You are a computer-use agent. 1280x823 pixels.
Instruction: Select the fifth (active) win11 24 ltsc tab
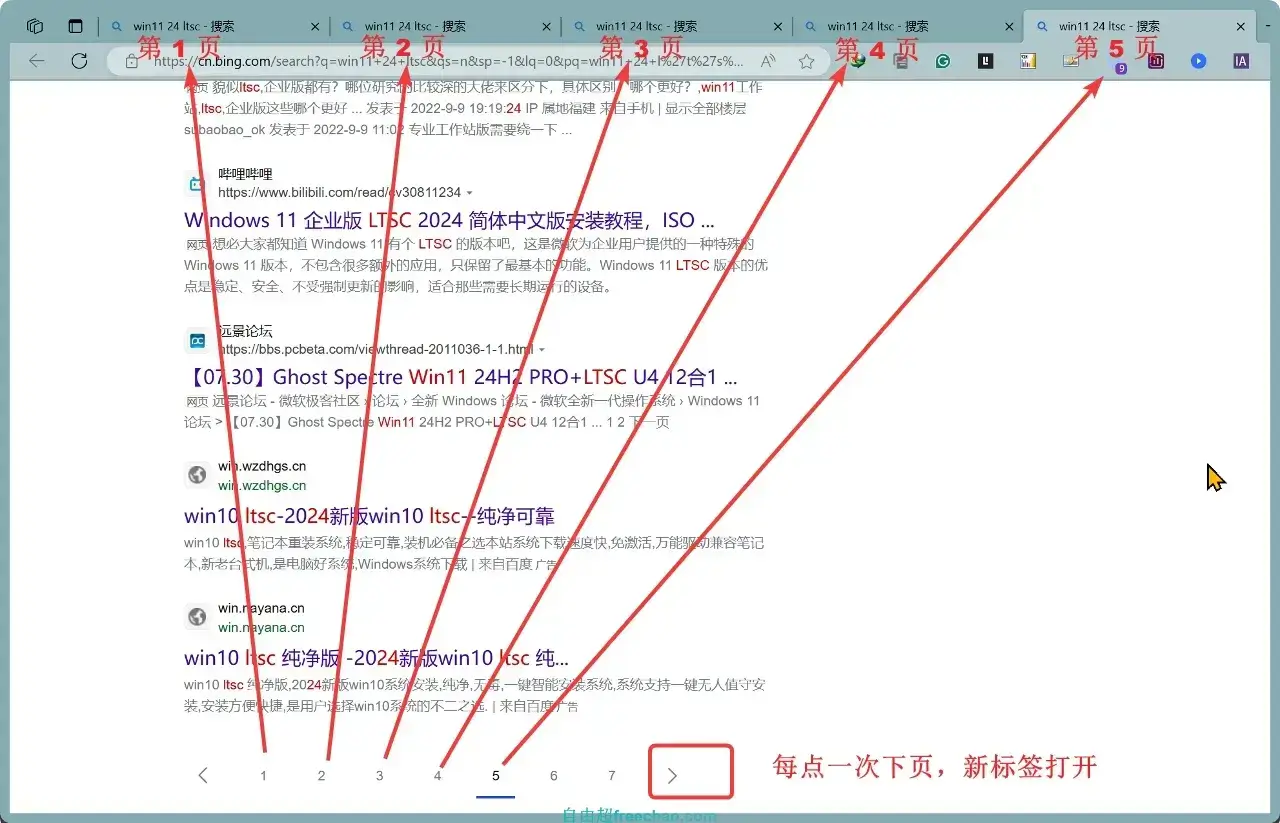click(x=1140, y=27)
